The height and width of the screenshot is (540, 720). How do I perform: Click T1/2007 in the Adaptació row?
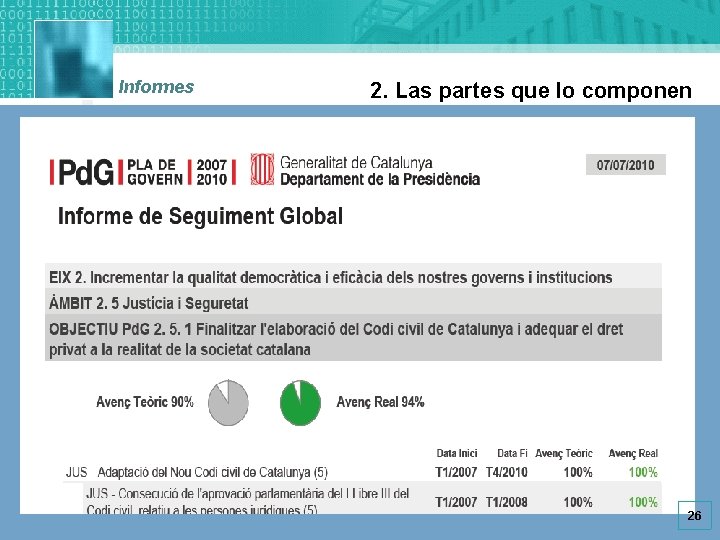(456, 472)
